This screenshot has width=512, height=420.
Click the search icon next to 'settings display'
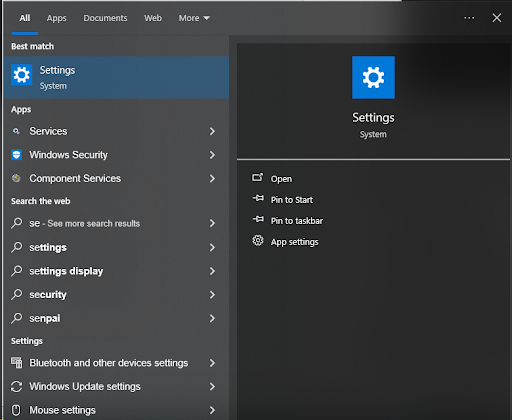pyautogui.click(x=16, y=271)
